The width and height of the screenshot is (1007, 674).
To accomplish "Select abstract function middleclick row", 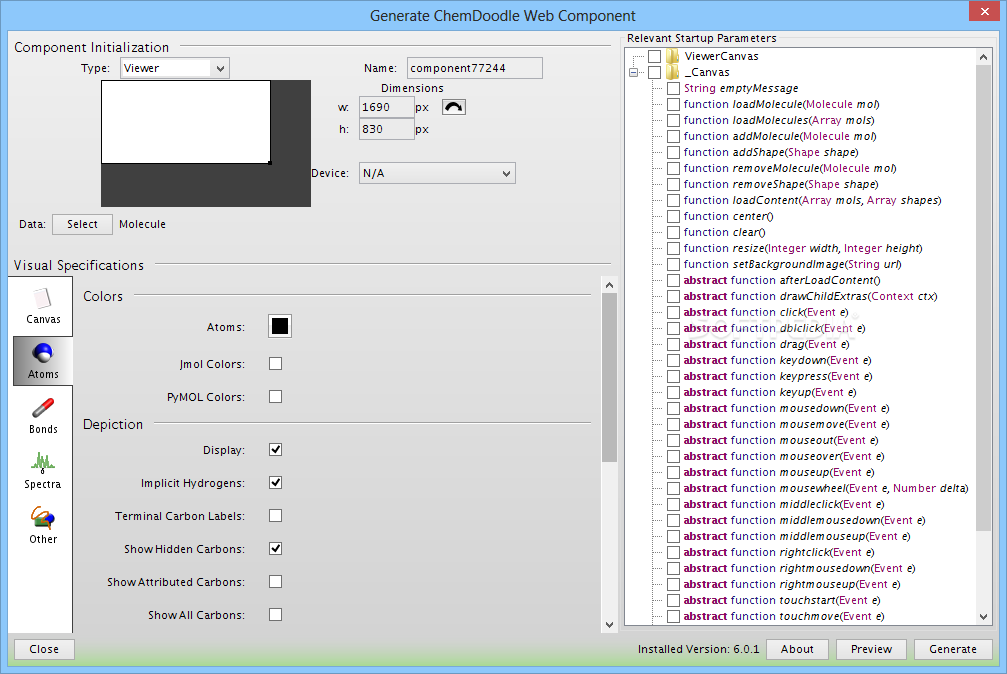I will [x=784, y=504].
